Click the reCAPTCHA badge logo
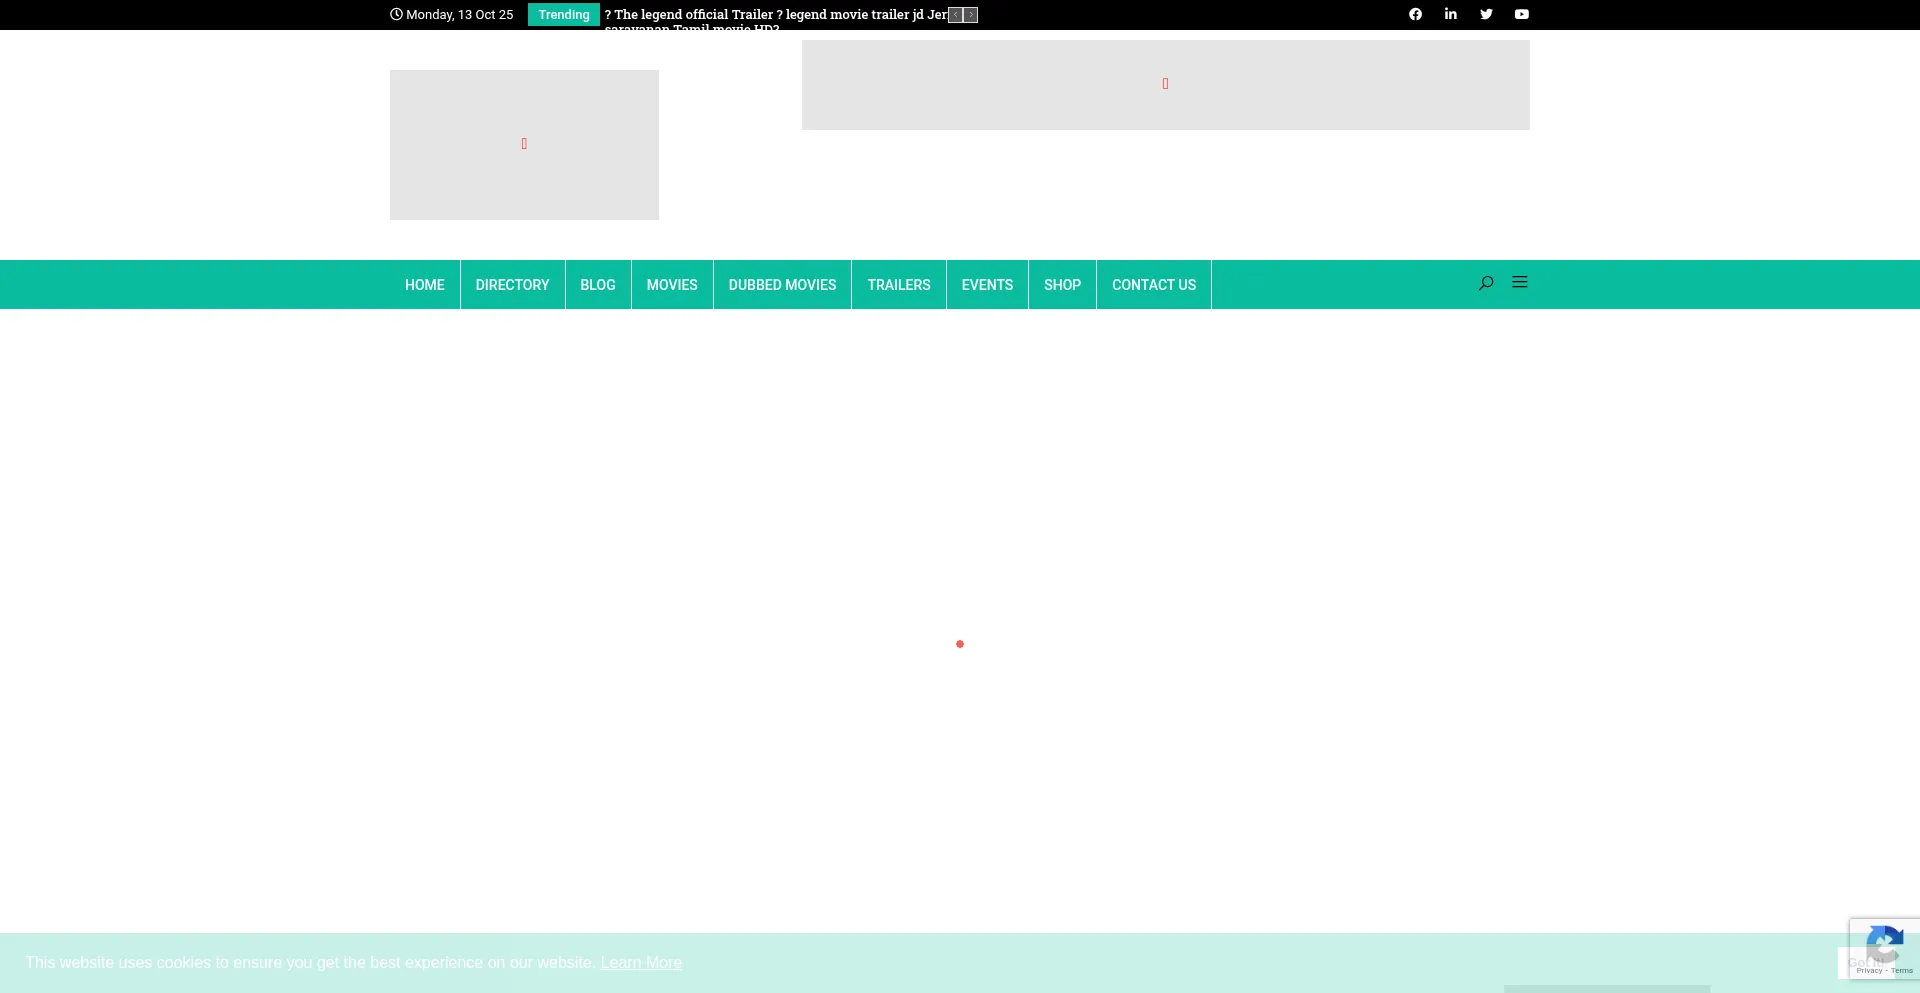Screen dimensions: 1920x993 [x=1884, y=944]
